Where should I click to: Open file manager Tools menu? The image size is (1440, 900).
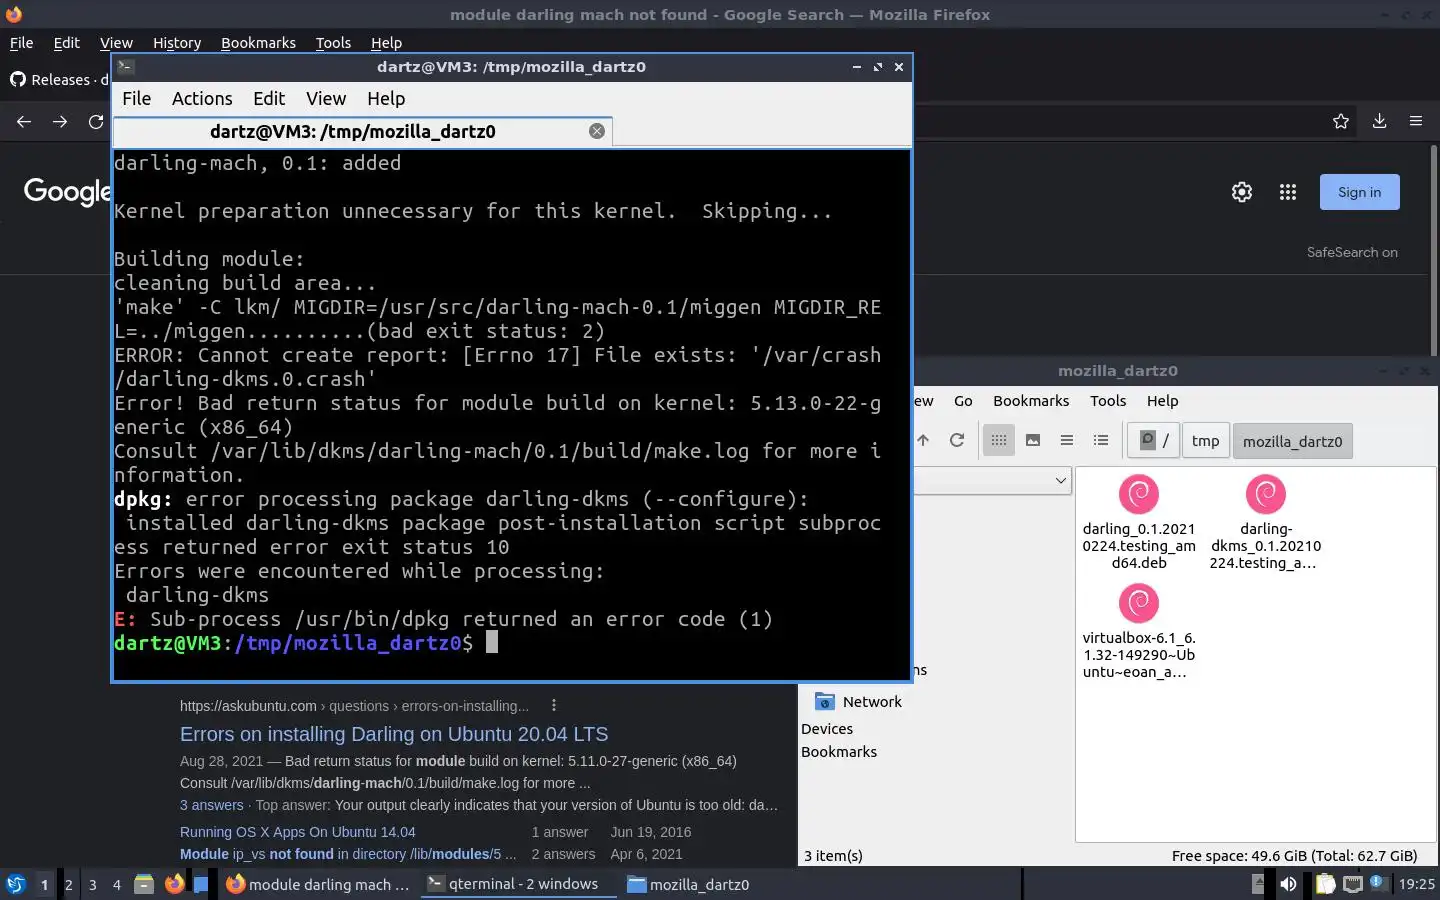[x=1108, y=400]
